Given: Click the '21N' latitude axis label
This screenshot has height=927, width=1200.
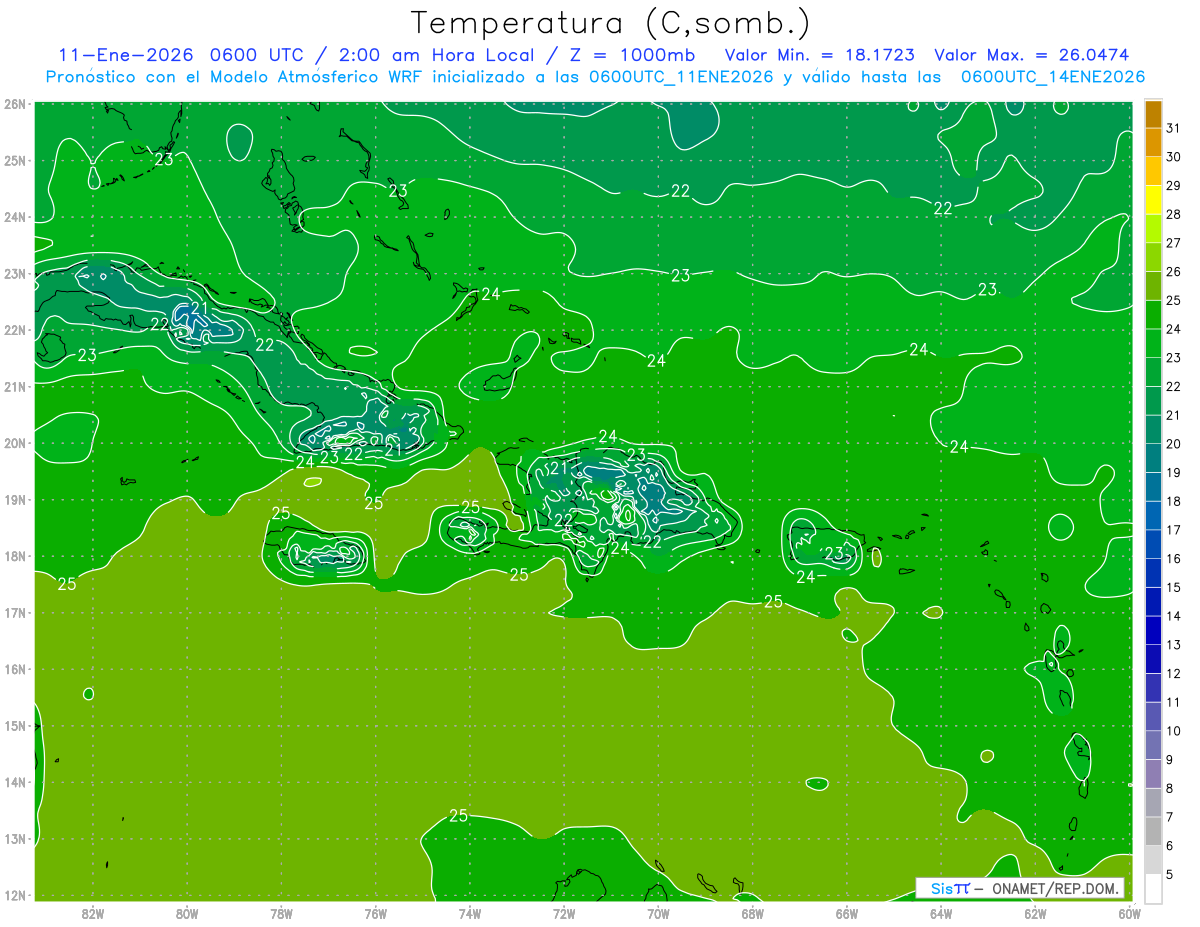Looking at the screenshot, I should click(15, 386).
